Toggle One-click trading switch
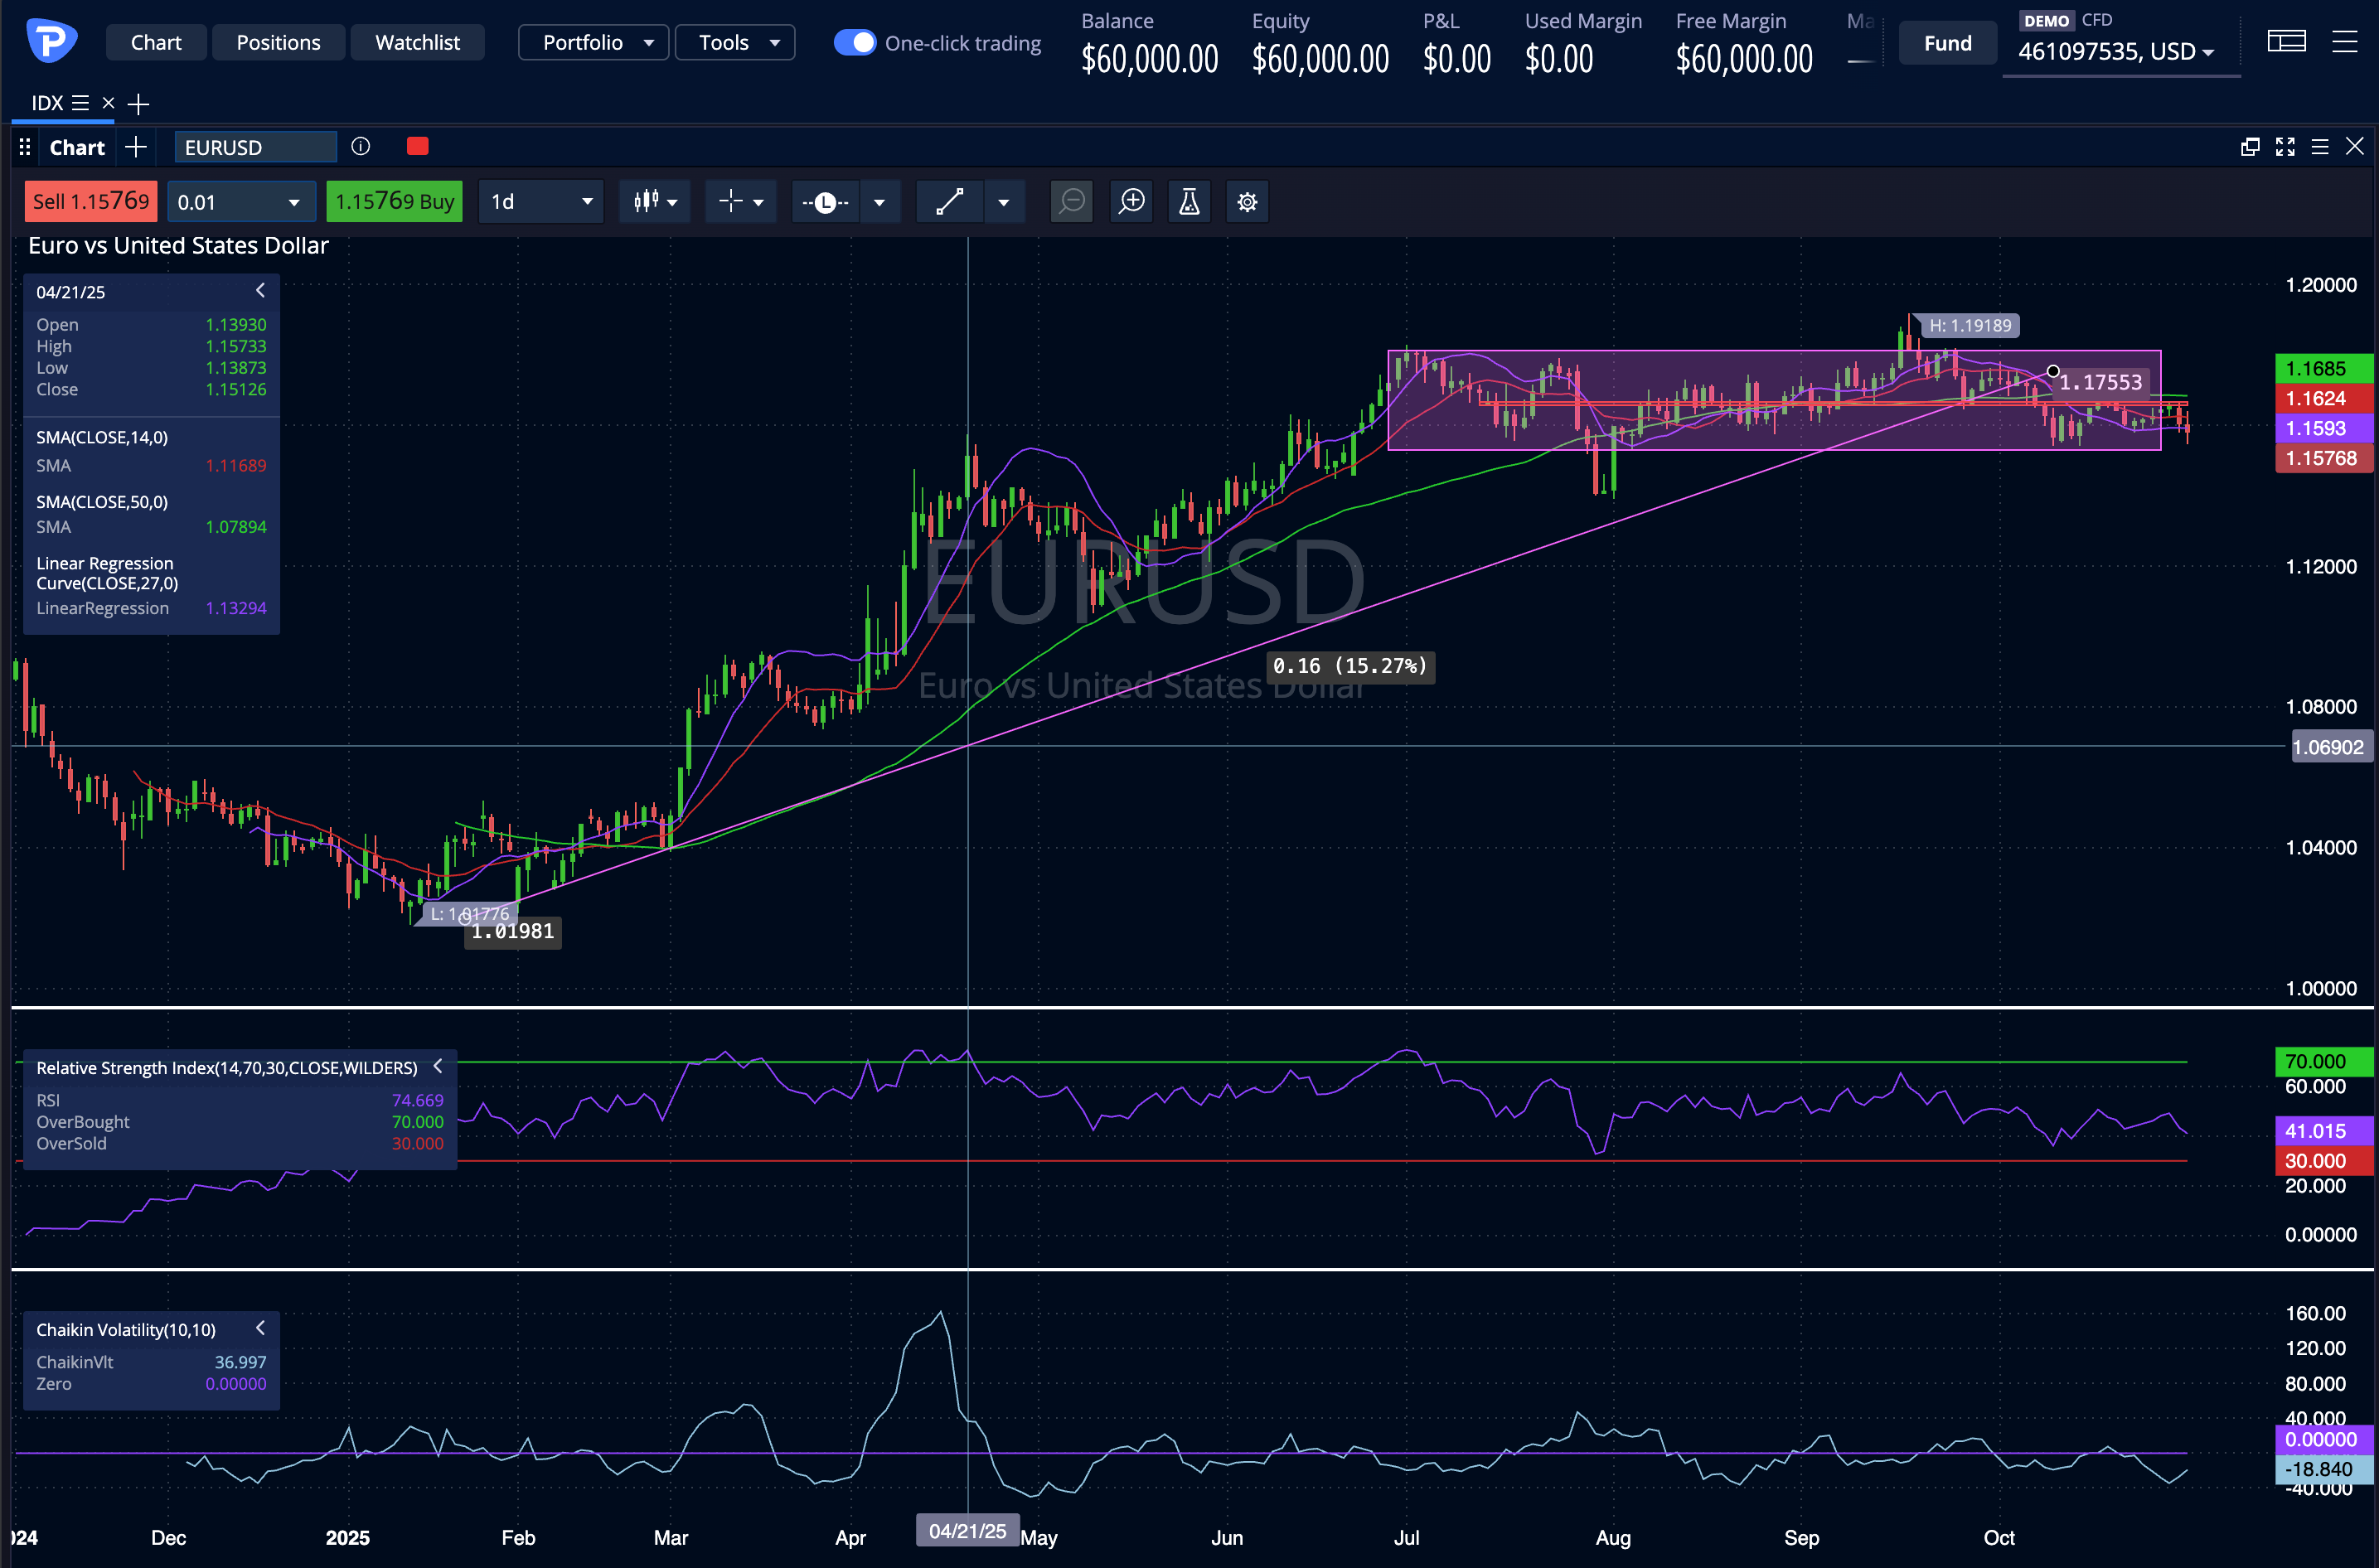2379x1568 pixels. [855, 43]
